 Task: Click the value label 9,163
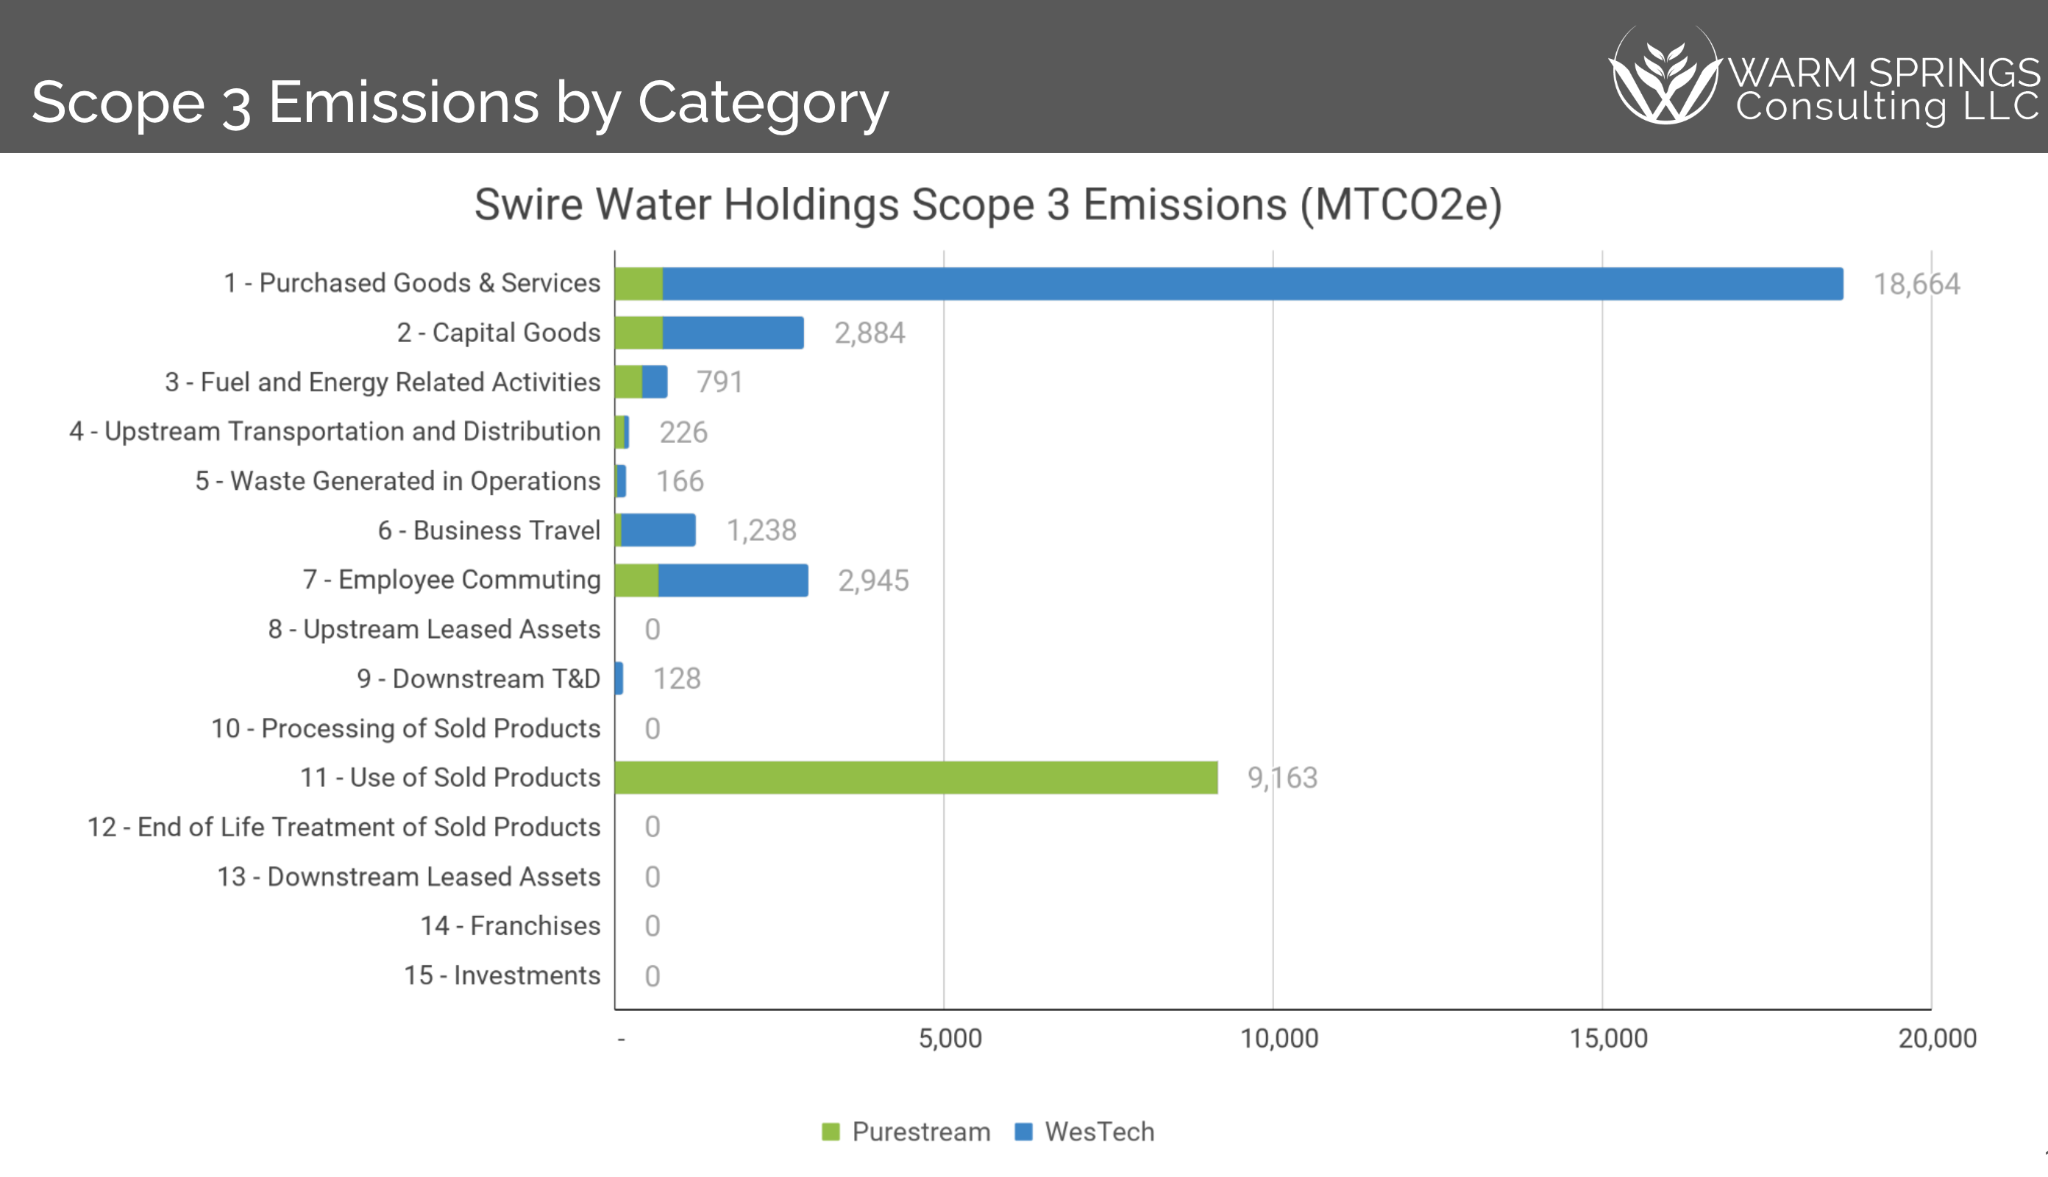pos(1282,778)
